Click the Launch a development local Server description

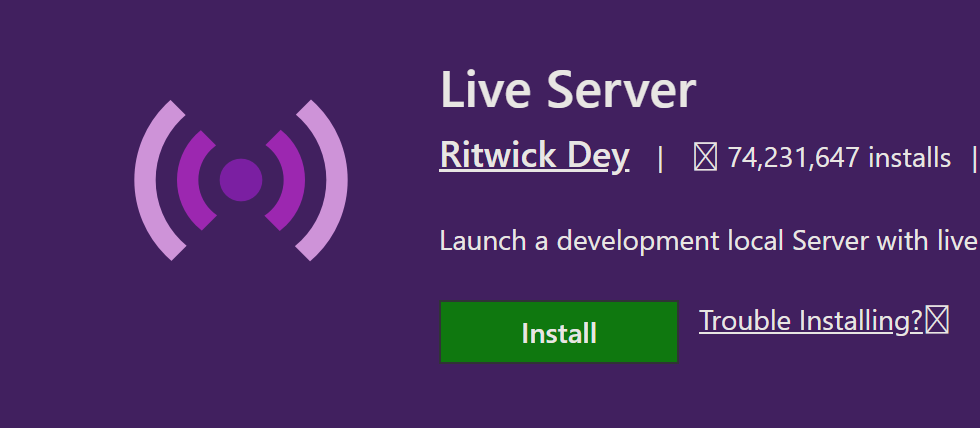click(709, 241)
